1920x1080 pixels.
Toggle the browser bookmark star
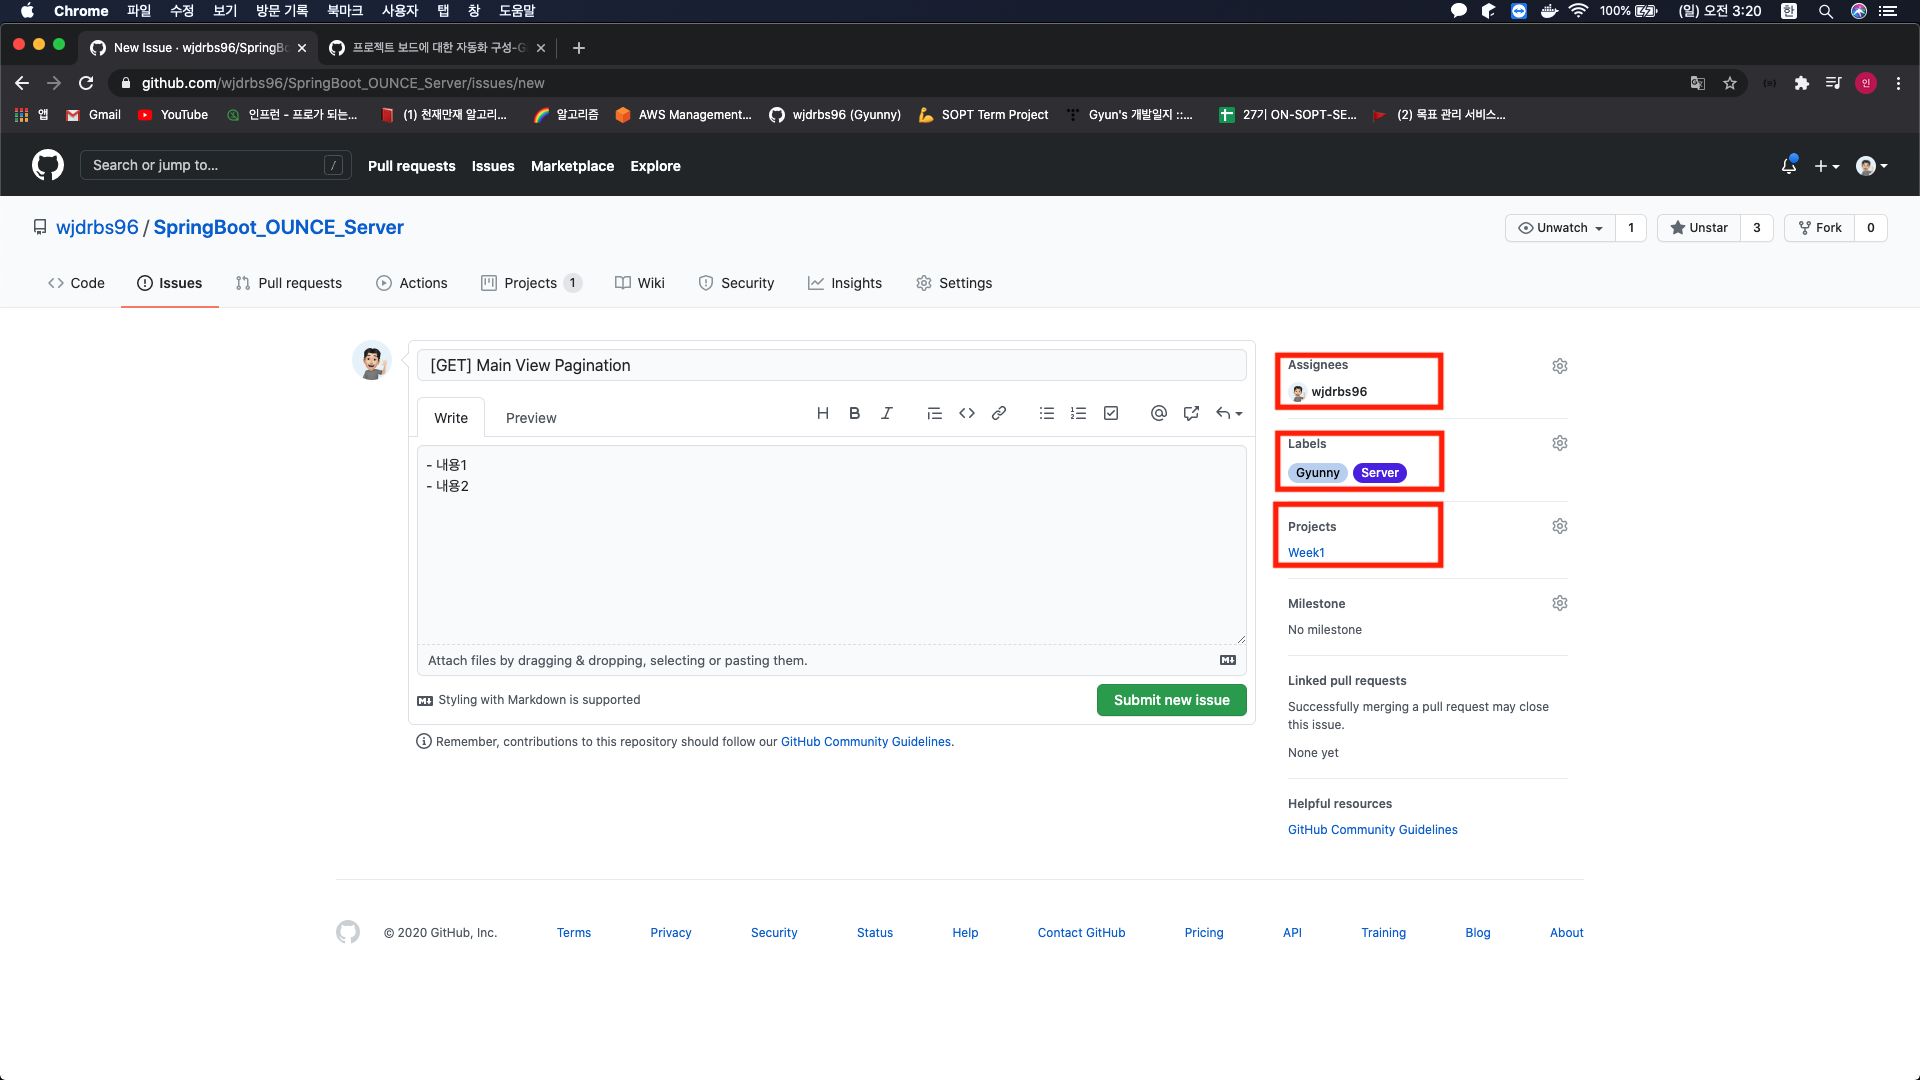1729,83
